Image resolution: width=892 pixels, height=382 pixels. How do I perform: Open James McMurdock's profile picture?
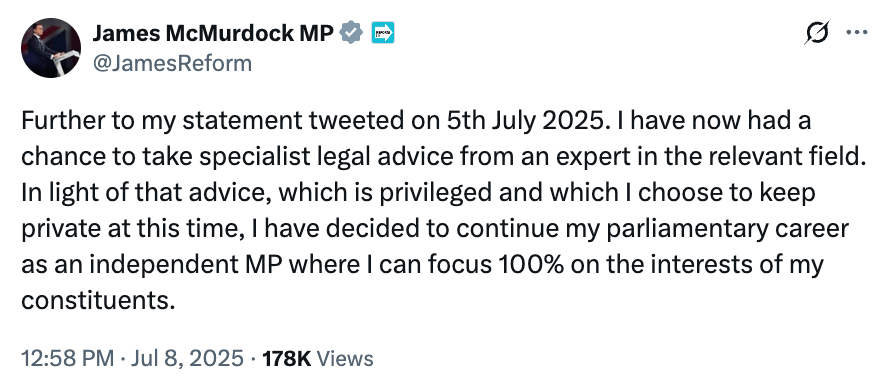51,48
